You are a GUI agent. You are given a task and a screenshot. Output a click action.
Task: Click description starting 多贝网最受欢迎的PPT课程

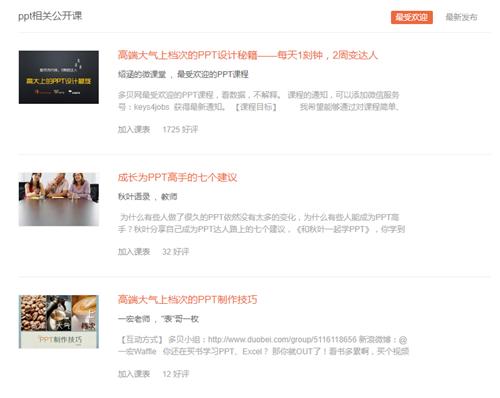259,101
